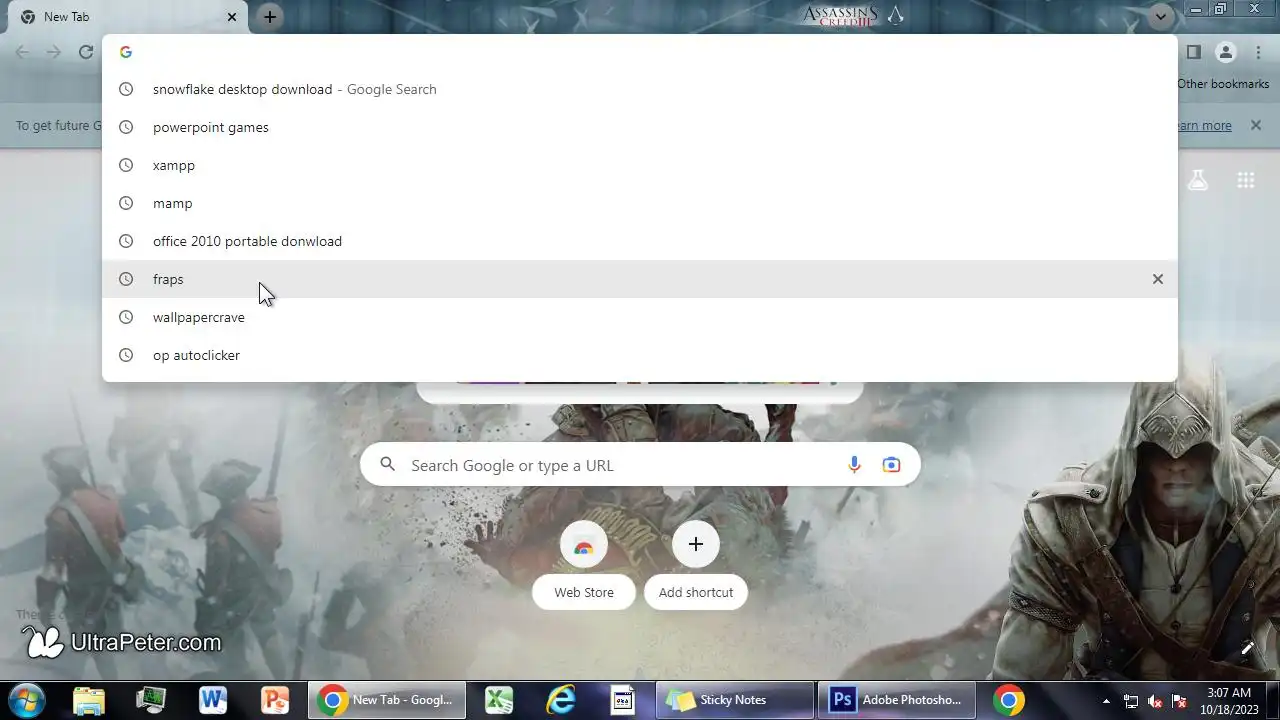Open the Chrome profile avatar
The width and height of the screenshot is (1280, 720).
click(1226, 52)
